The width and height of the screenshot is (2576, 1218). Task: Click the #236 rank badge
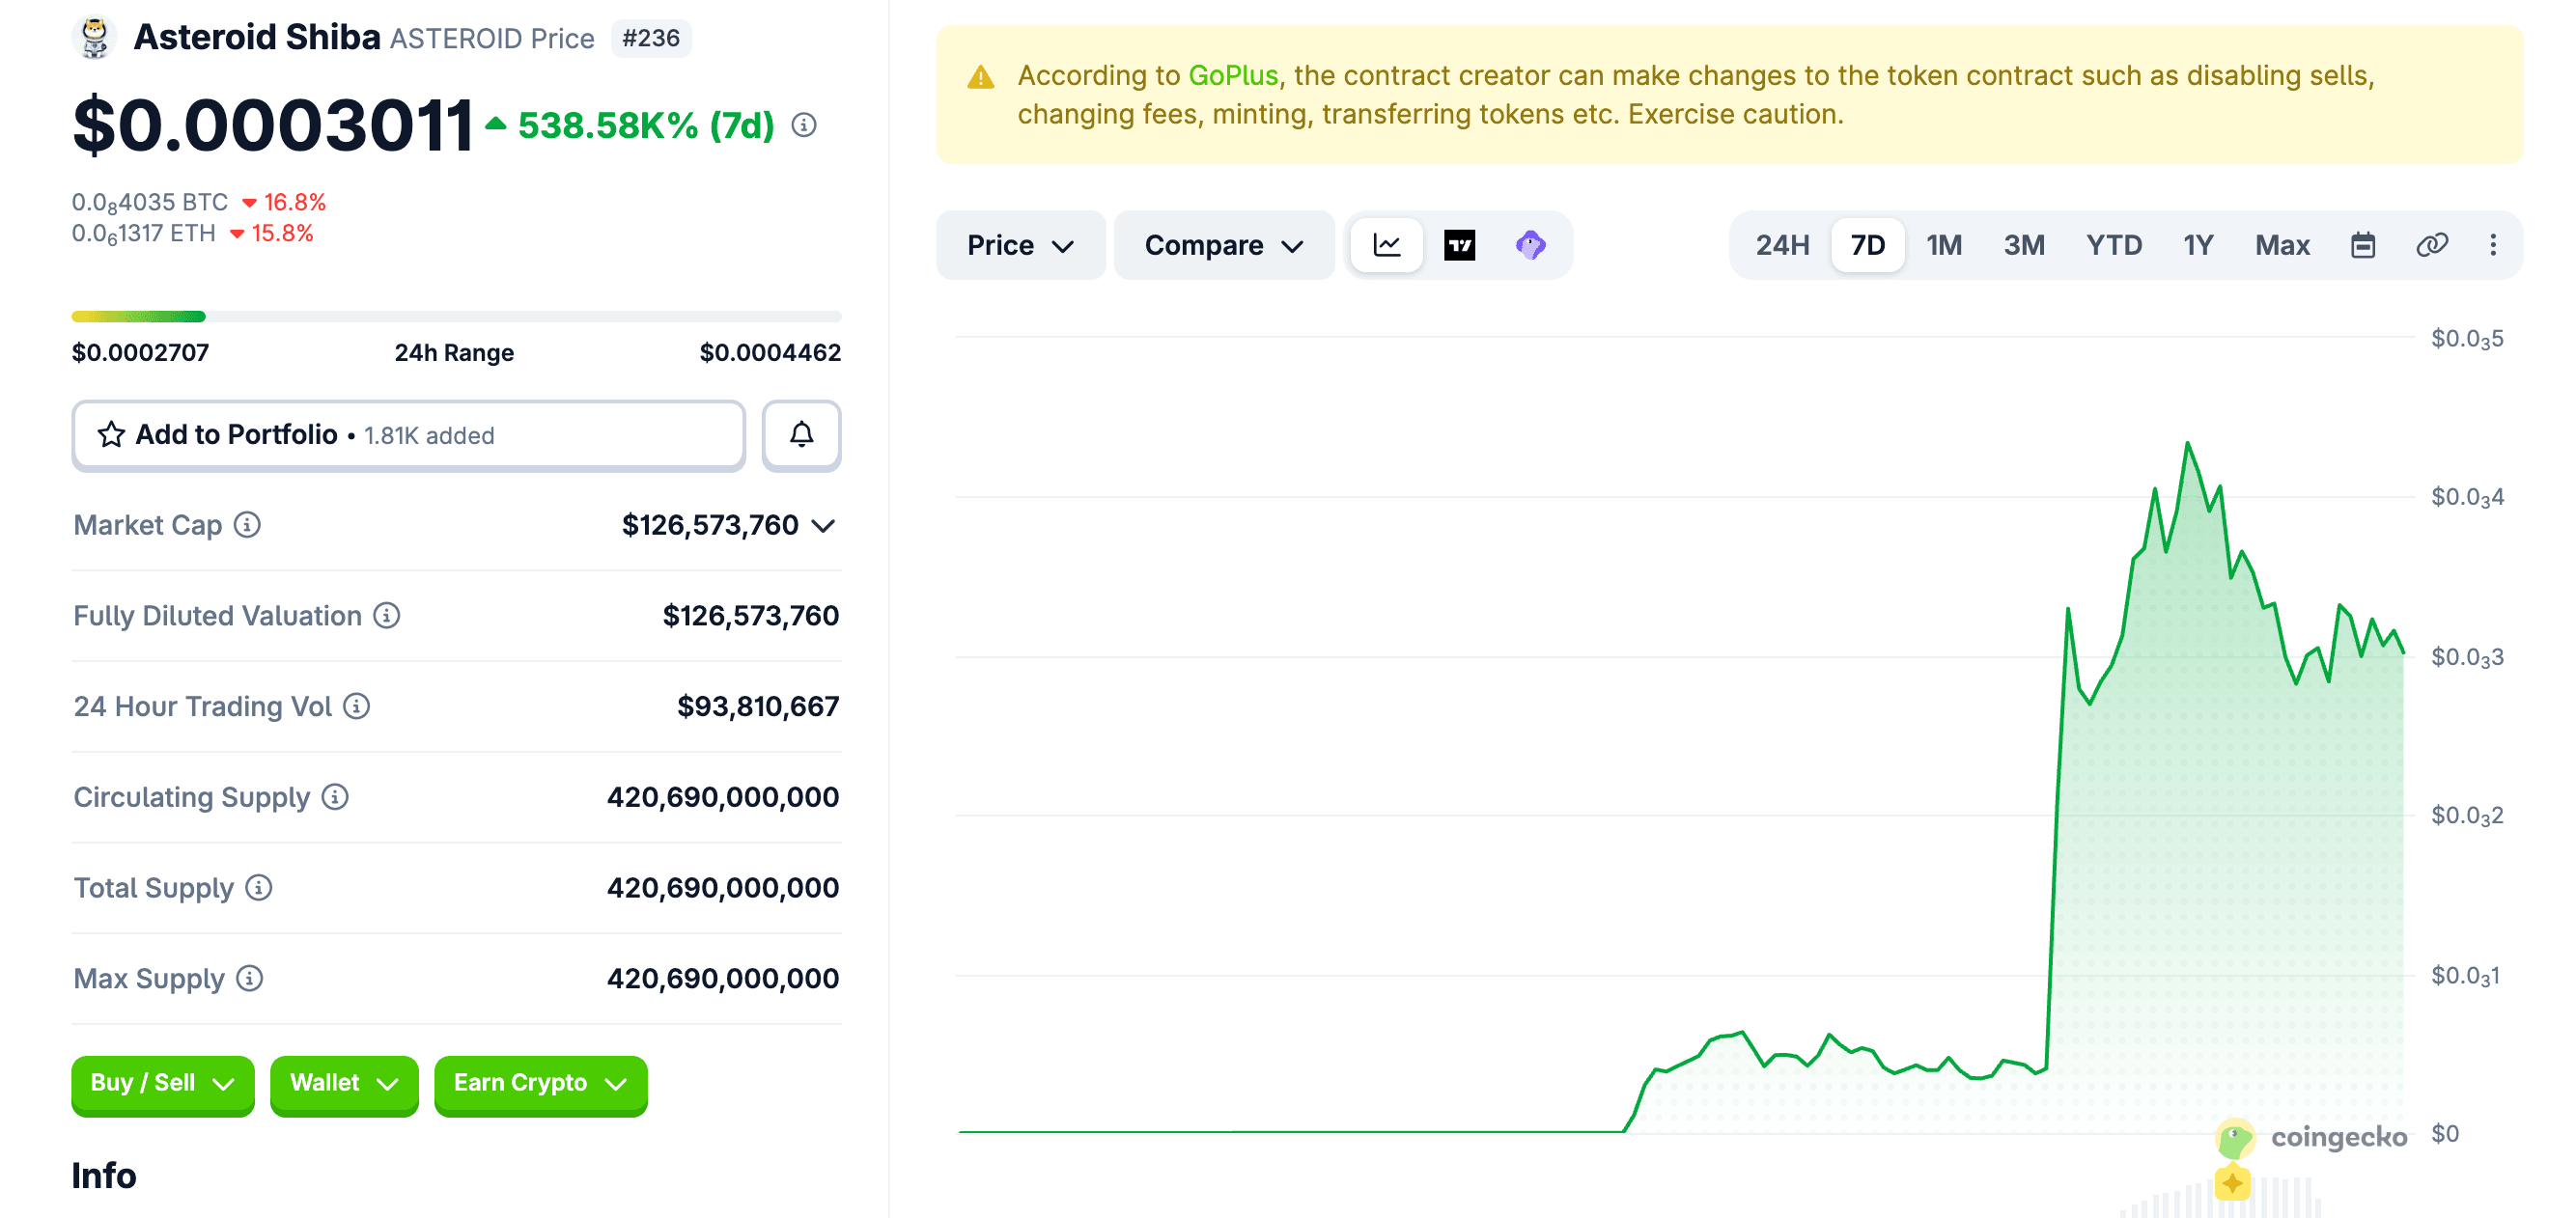tap(651, 38)
